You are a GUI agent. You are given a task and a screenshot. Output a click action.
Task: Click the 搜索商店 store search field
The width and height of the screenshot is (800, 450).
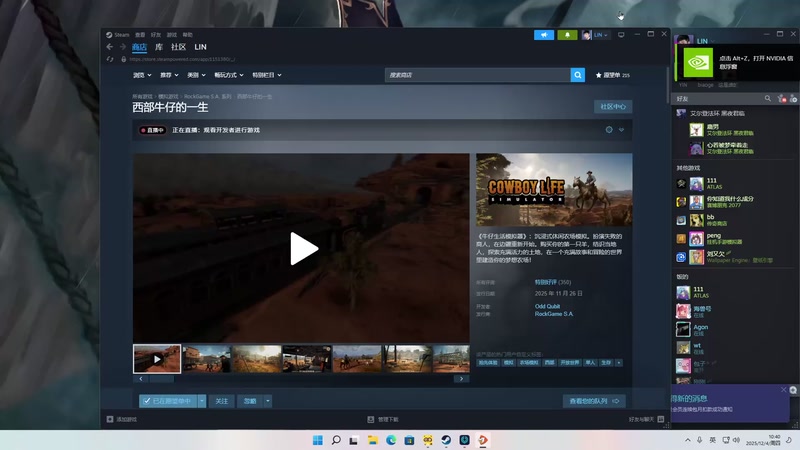pos(478,75)
